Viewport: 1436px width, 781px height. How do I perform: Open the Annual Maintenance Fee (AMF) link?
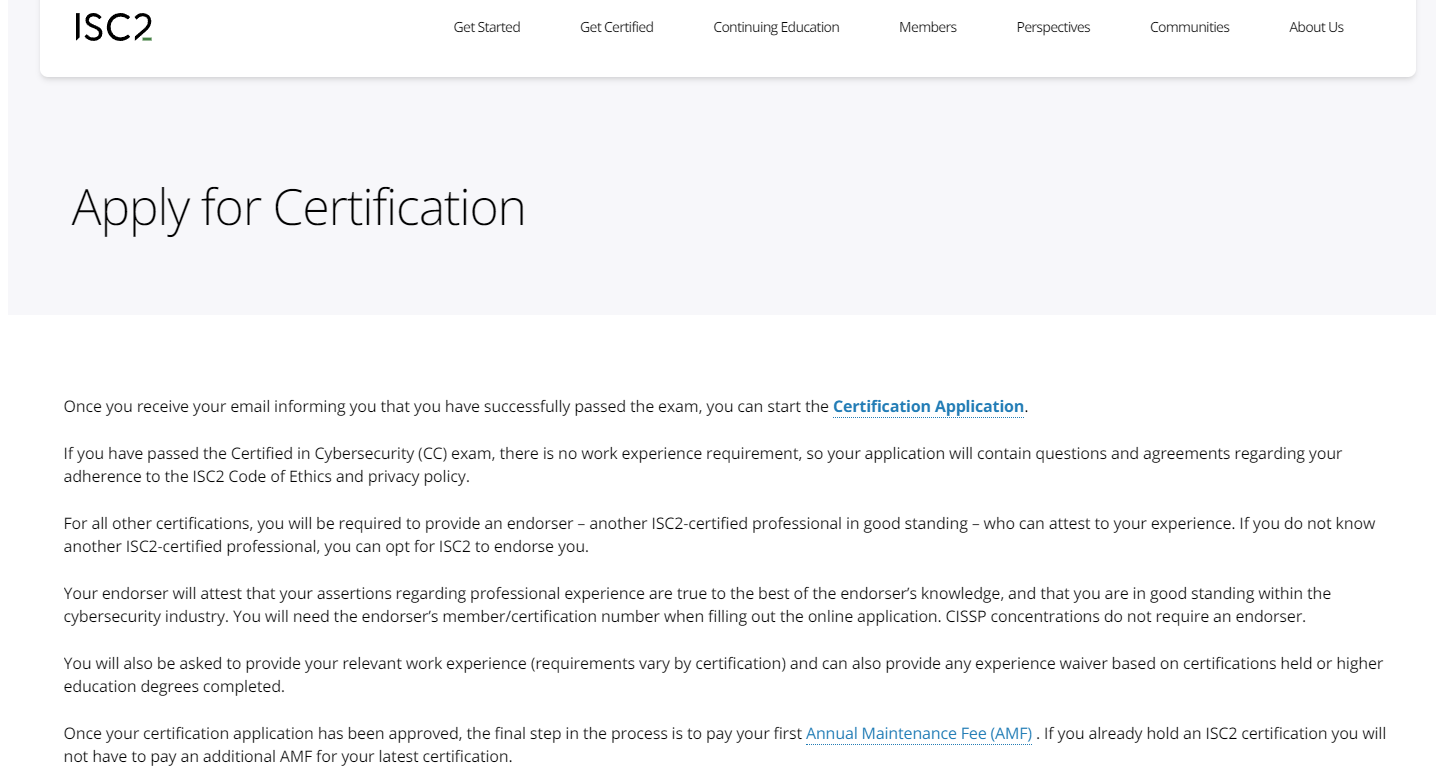click(919, 733)
